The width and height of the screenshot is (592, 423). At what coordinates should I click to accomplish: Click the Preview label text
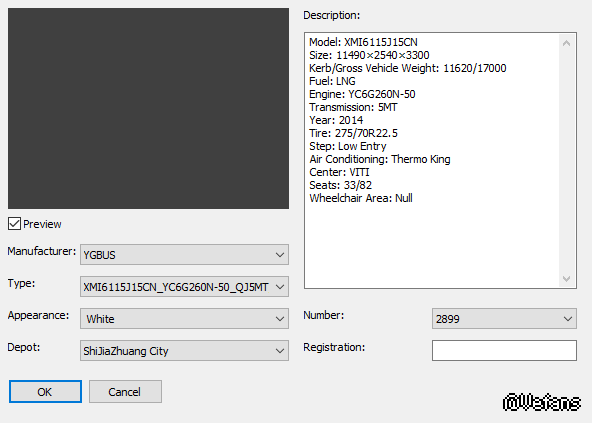pyautogui.click(x=42, y=224)
